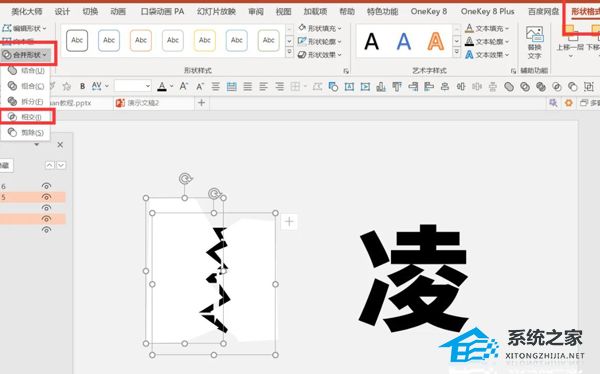Click the orange gear icon at right
Screen dimensions: 600x374
tap(569, 103)
